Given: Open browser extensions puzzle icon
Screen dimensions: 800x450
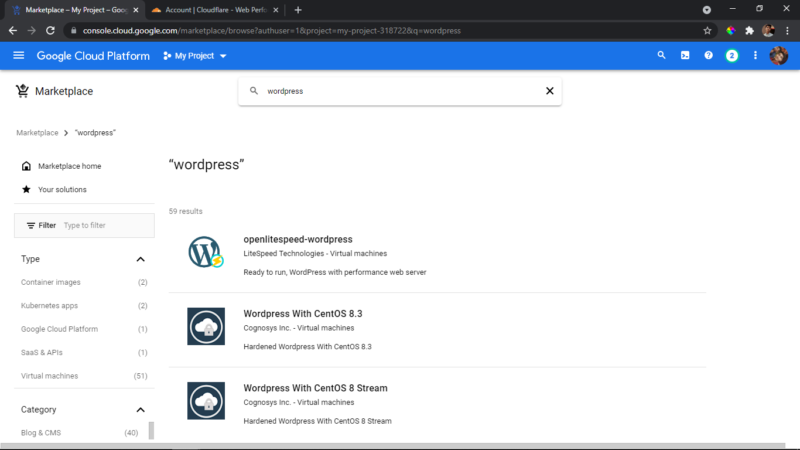Looking at the screenshot, I should (x=749, y=31).
